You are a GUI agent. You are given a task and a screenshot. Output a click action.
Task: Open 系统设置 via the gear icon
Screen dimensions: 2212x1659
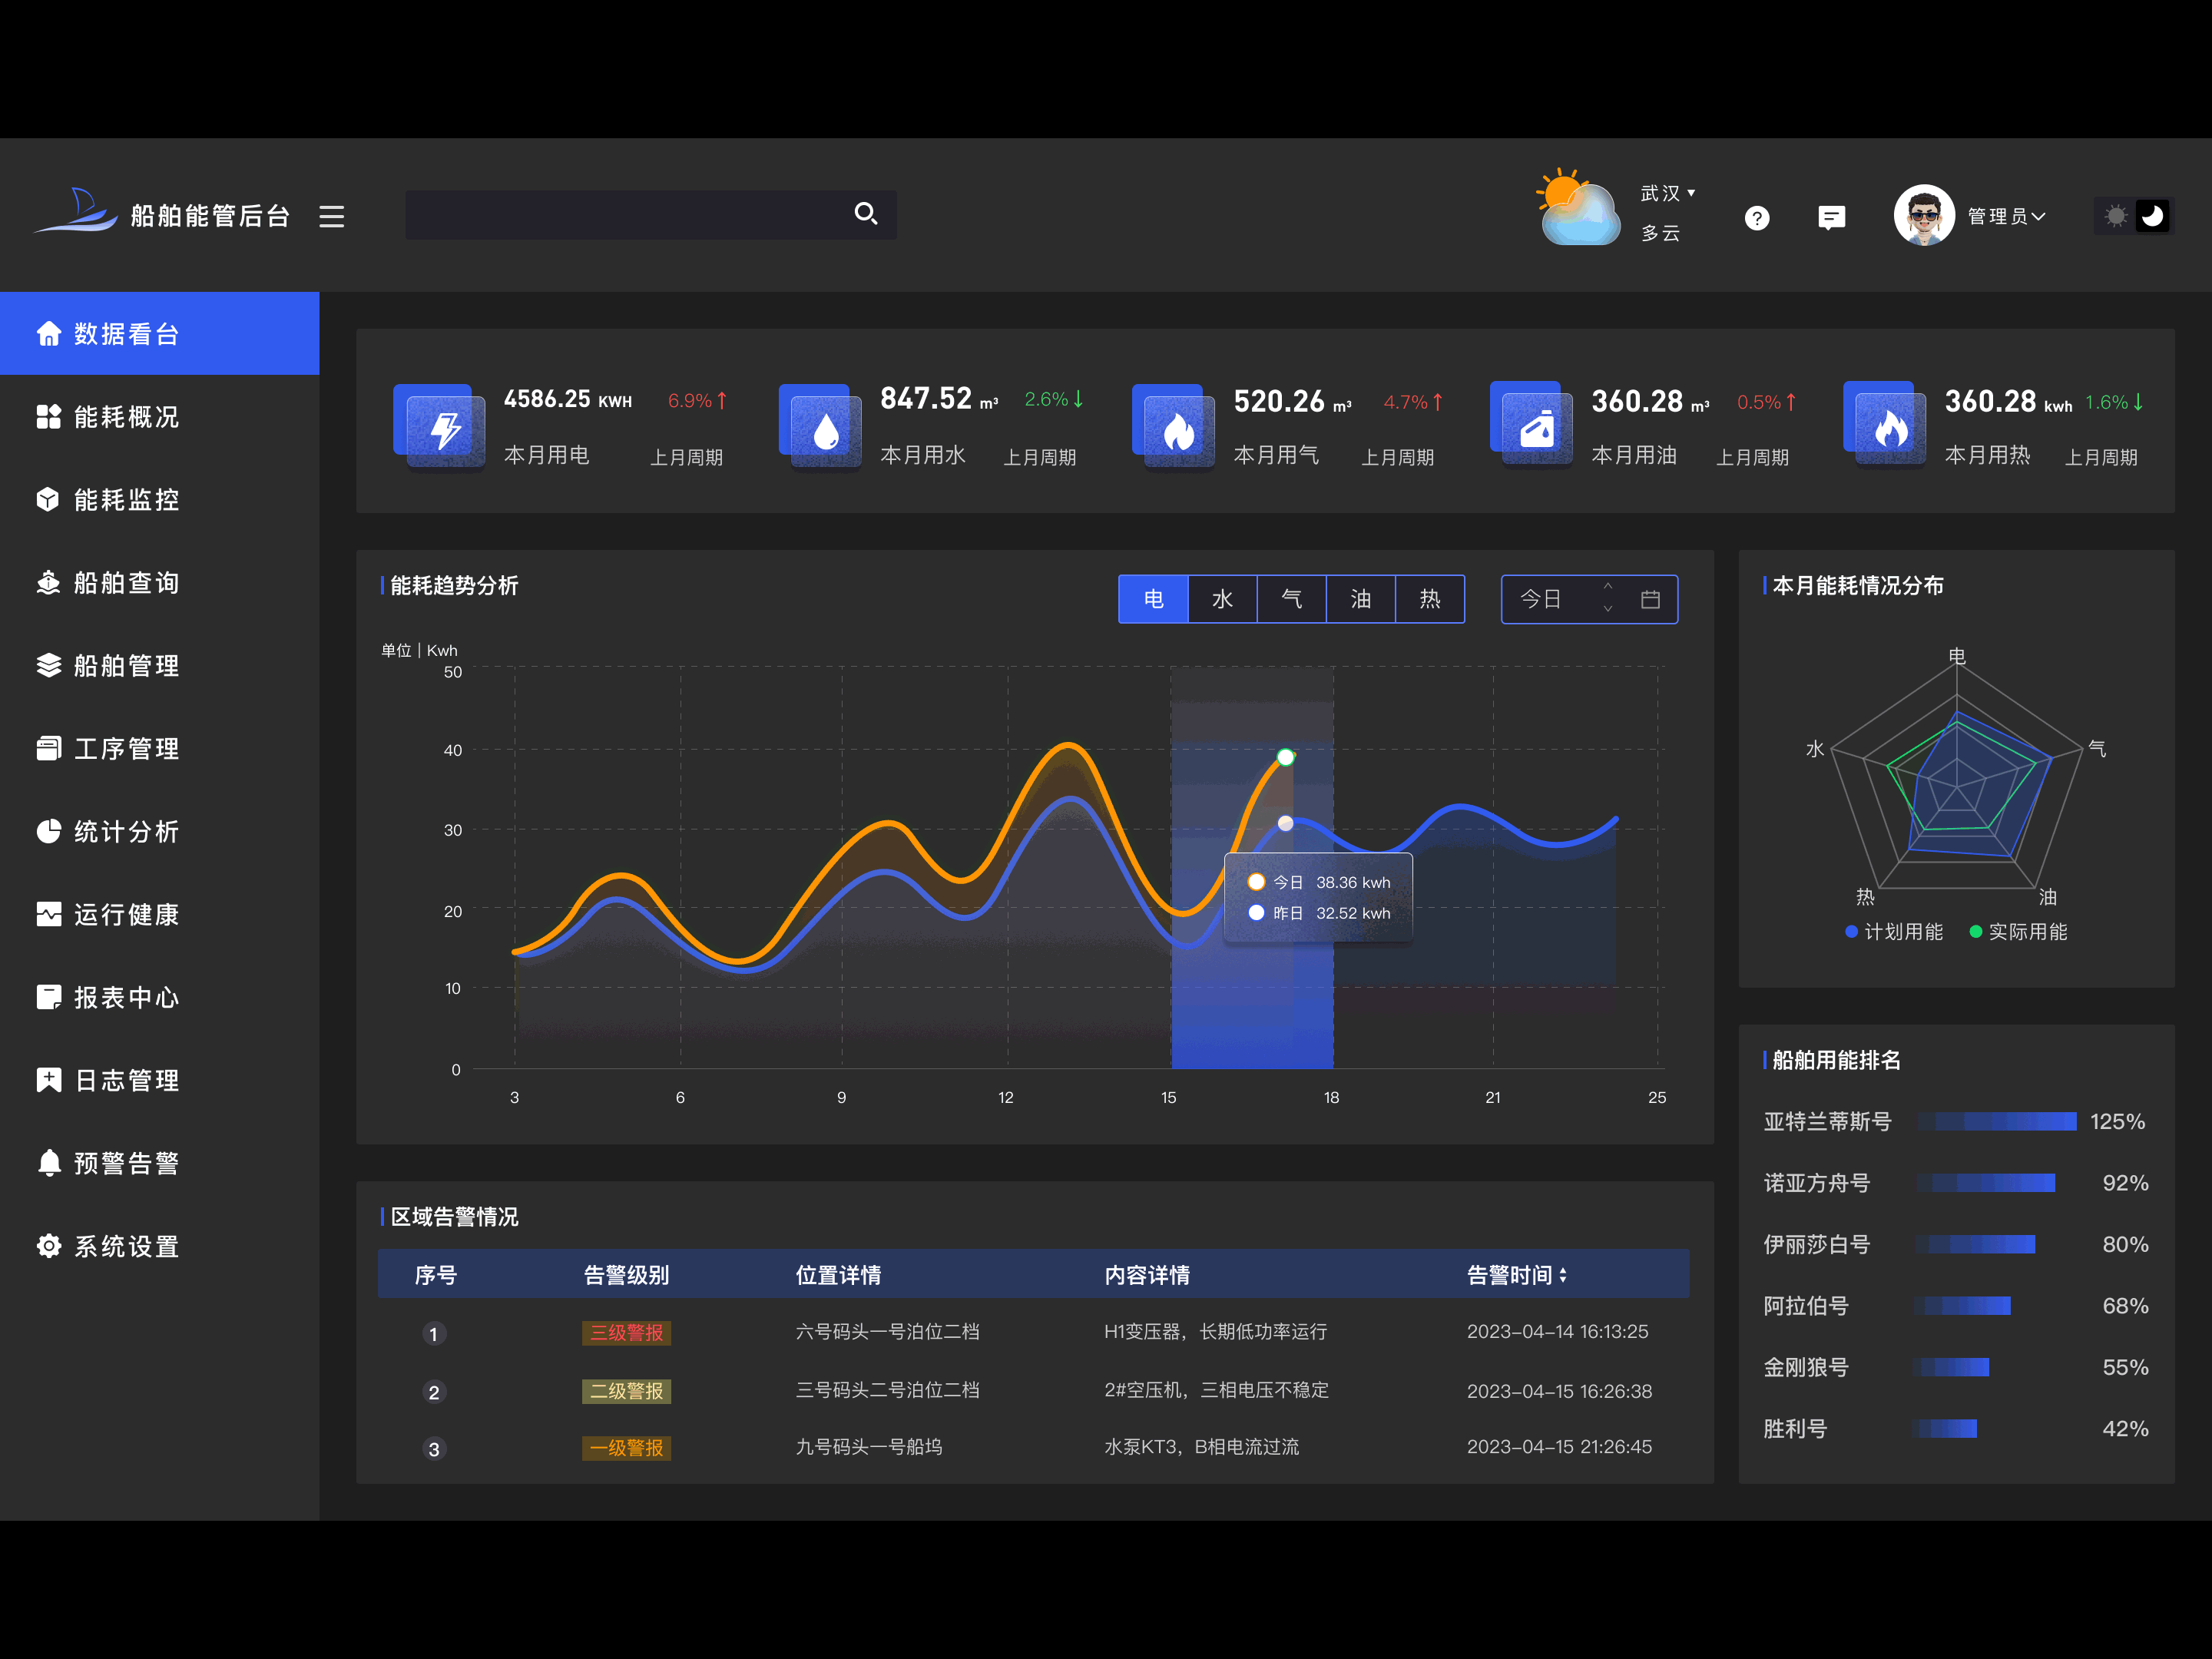(49, 1246)
